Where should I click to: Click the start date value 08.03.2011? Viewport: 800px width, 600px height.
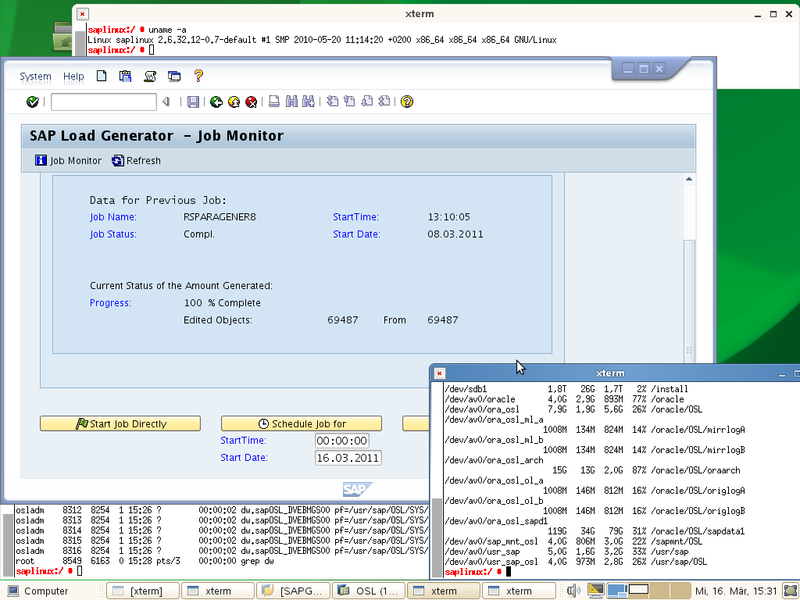pos(455,234)
